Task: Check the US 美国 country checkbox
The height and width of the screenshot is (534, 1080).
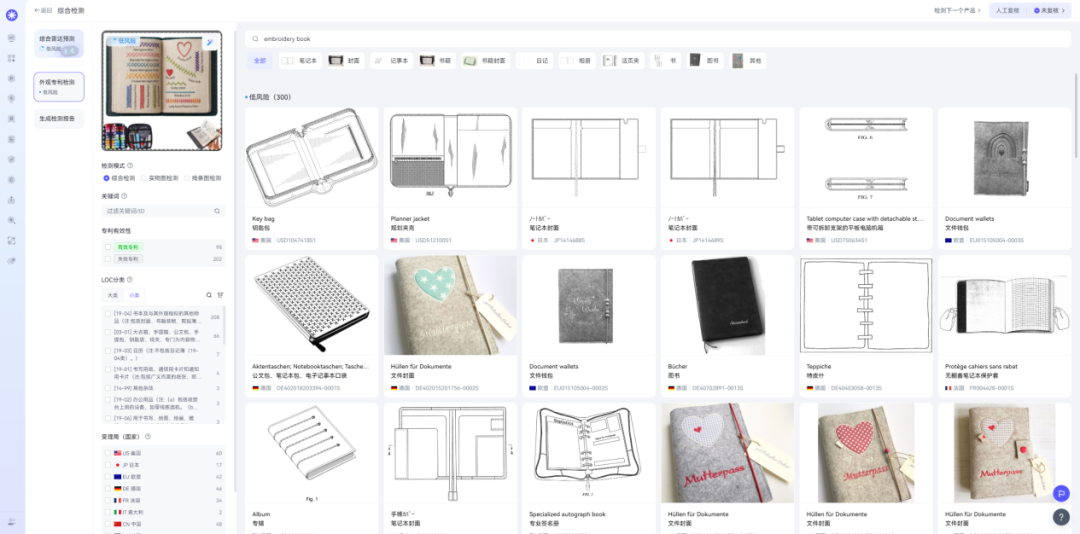Action: 108,453
